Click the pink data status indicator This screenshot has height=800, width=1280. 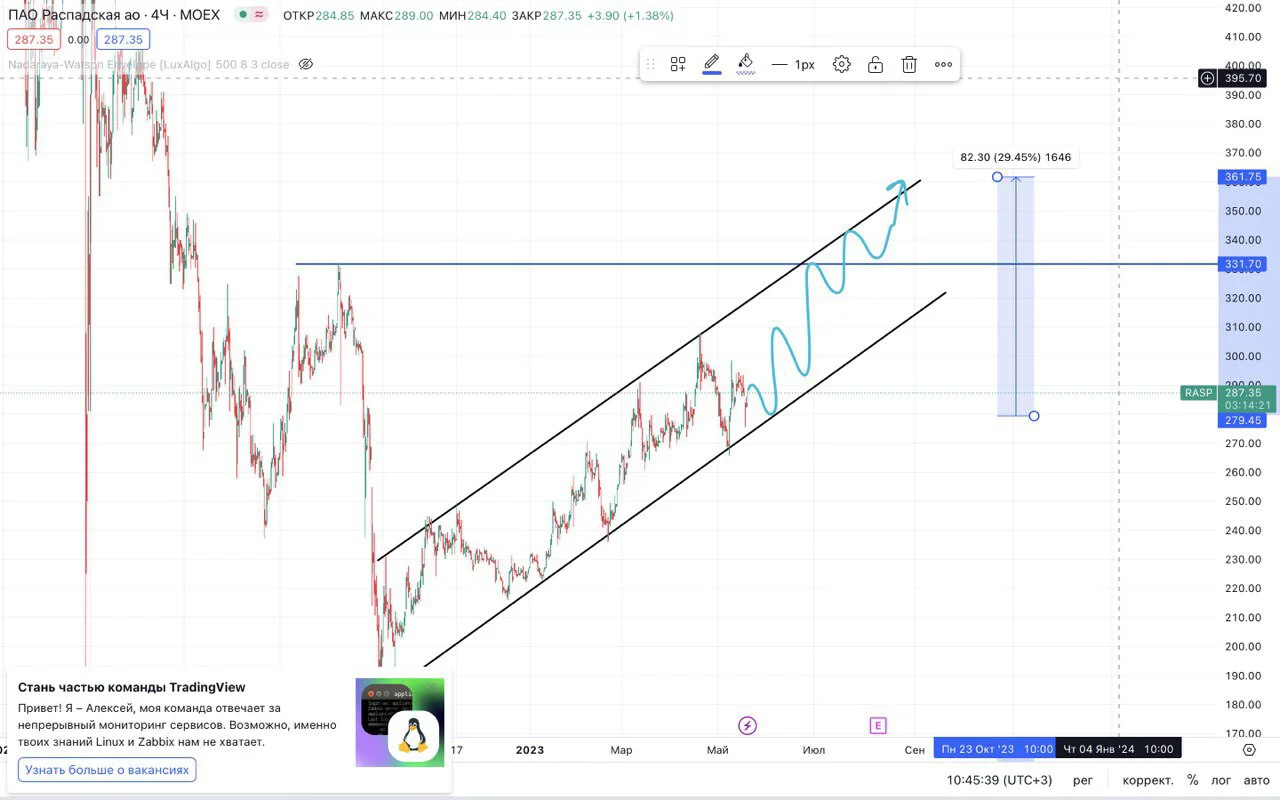pos(260,15)
